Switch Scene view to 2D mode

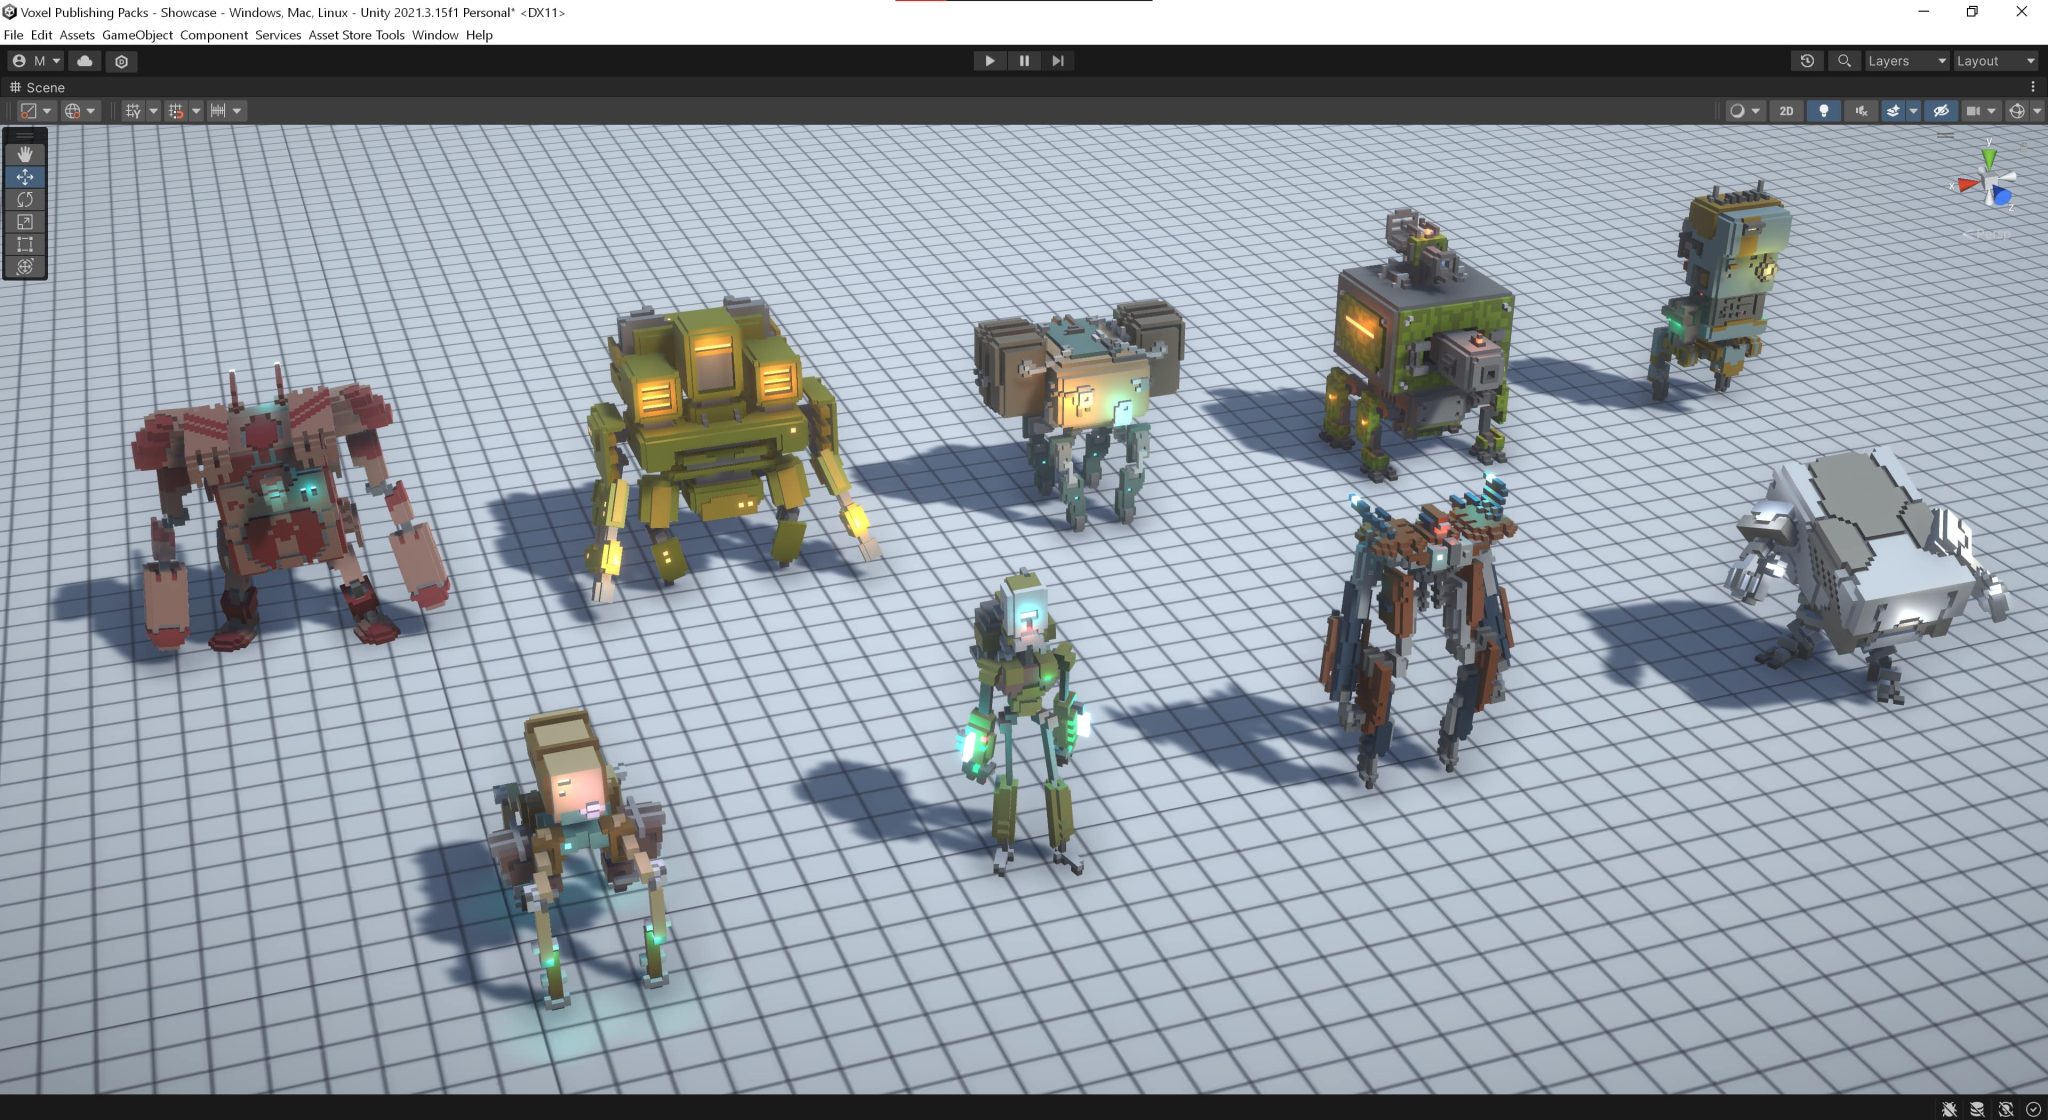coord(1787,111)
